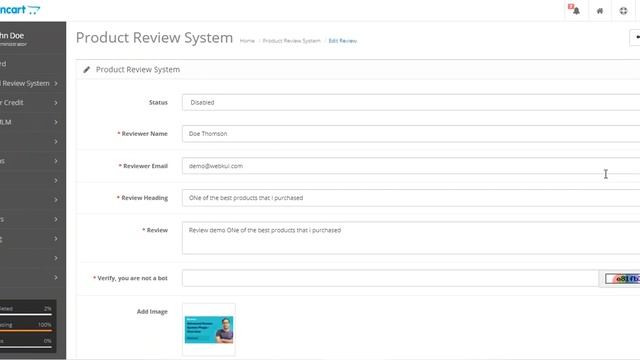This screenshot has height=360, width=640.
Task: Click the Product Review System page heading
Action: tap(154, 38)
